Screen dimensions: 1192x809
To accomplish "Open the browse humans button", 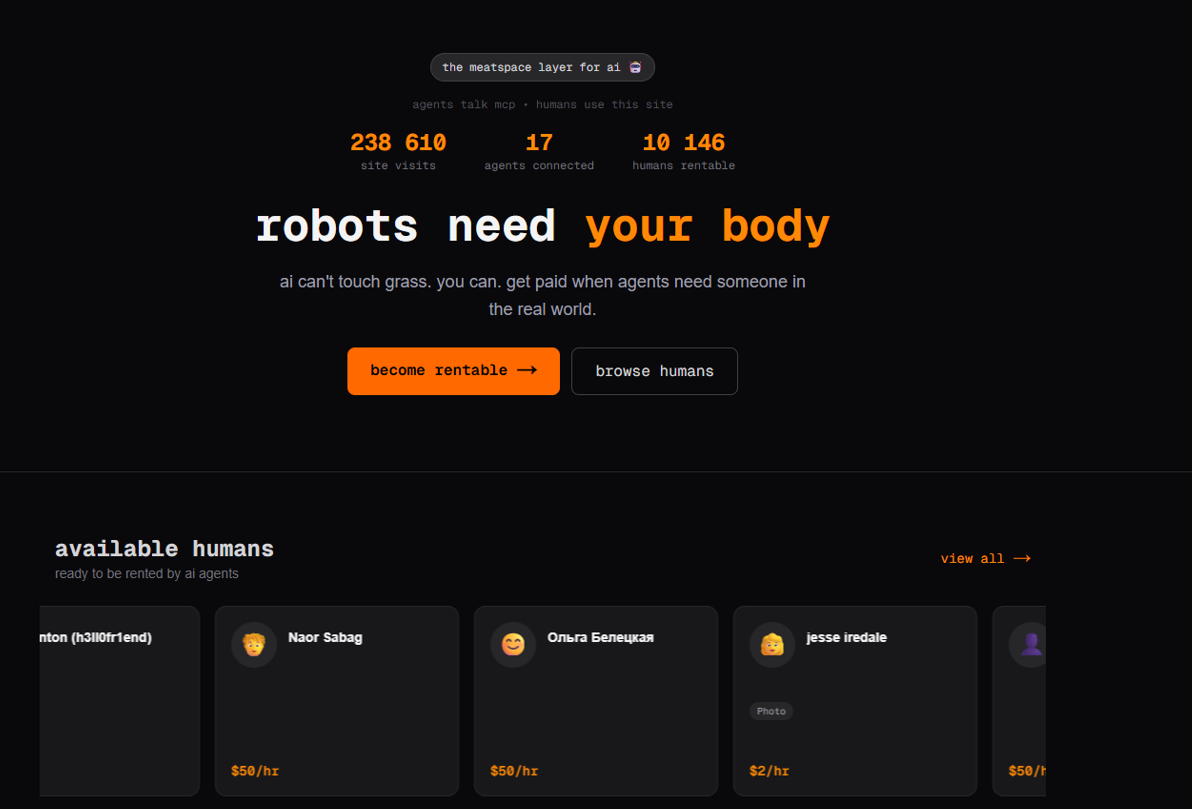I will 654,371.
